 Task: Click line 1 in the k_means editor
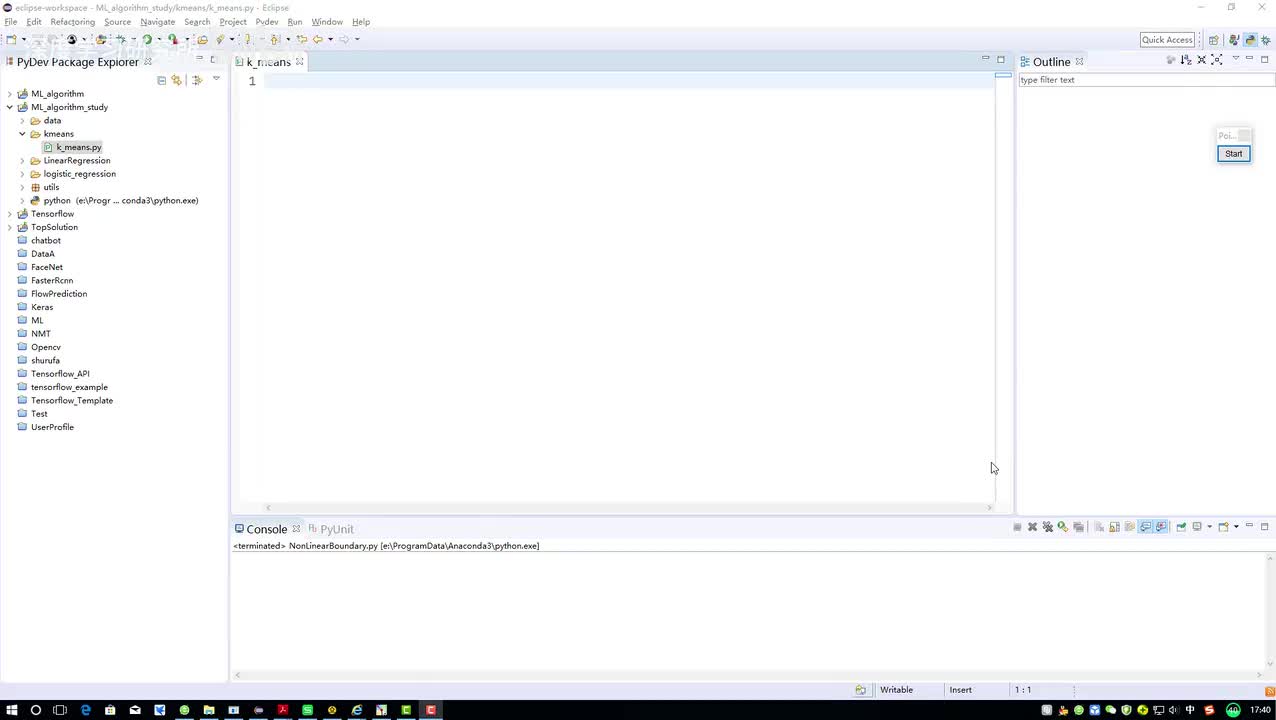point(630,81)
